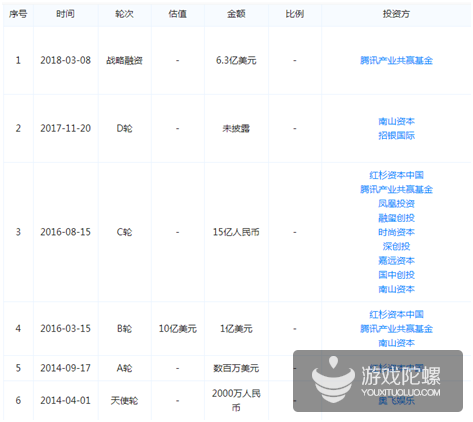Viewport: 473px width, 422px height.
Task: Open the 招银国际 investor link
Action: 396,135
